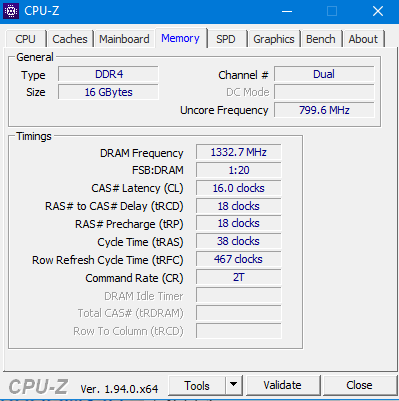399x401 pixels.
Task: Click the Validate button
Action: 282,385
